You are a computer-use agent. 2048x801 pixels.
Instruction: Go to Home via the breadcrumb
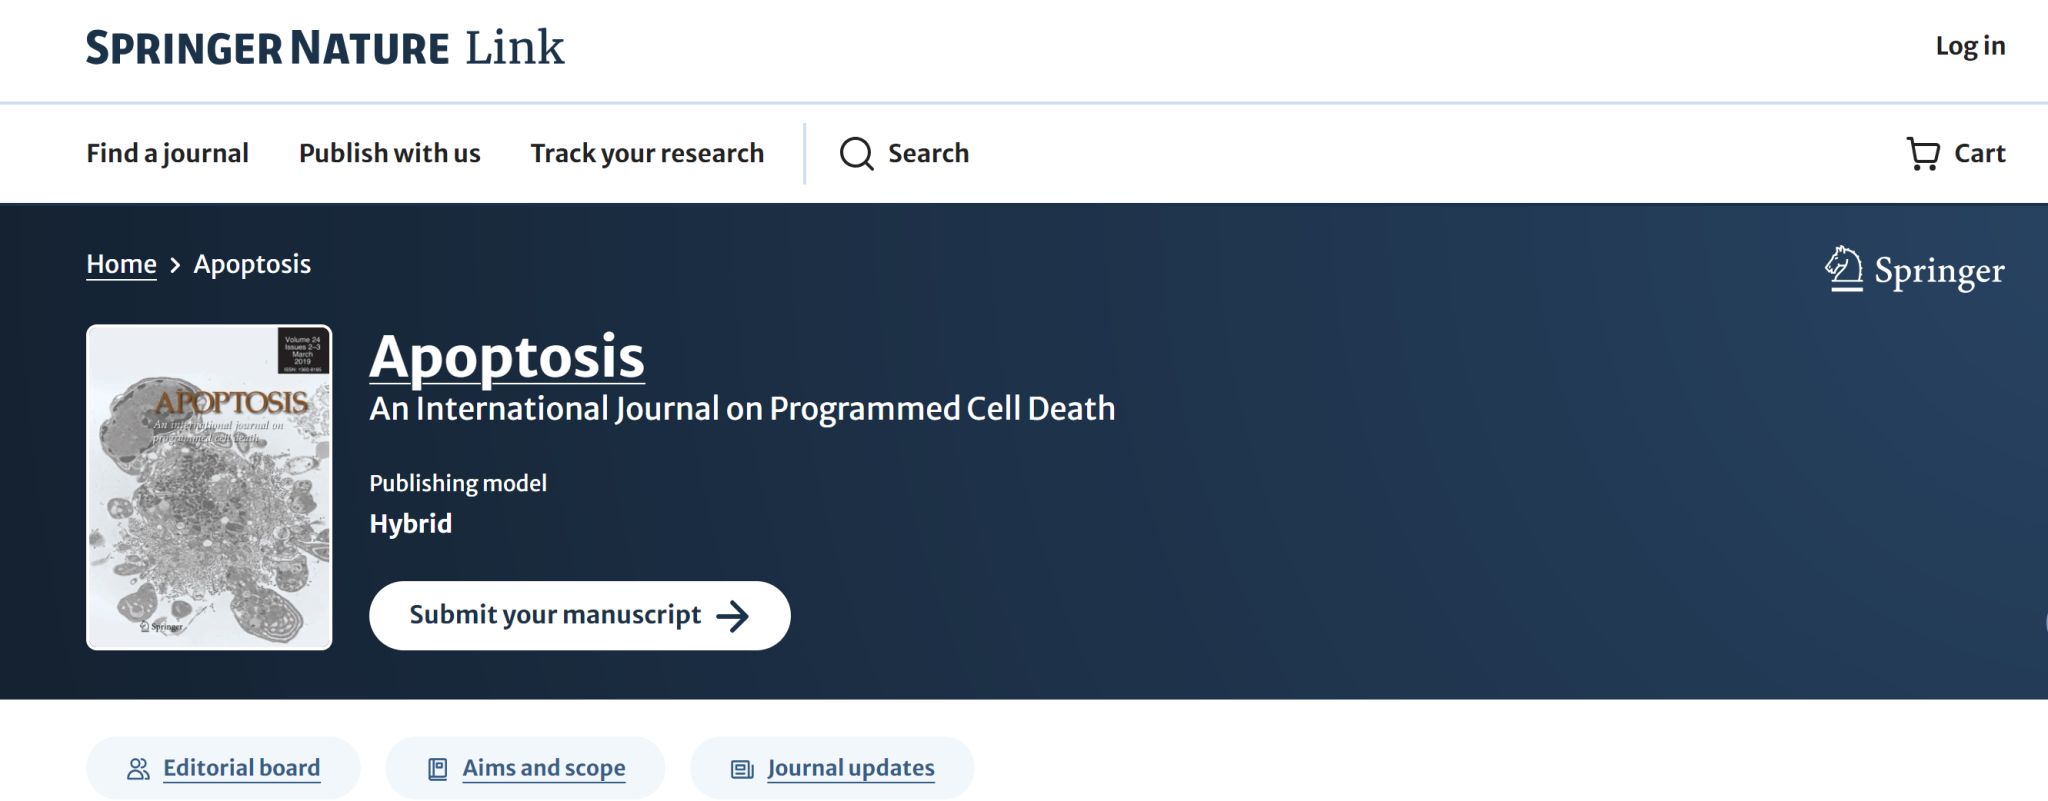(121, 264)
